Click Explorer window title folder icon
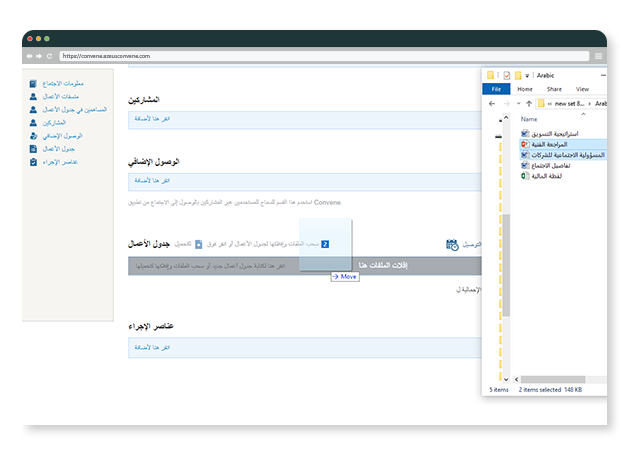 (x=490, y=75)
